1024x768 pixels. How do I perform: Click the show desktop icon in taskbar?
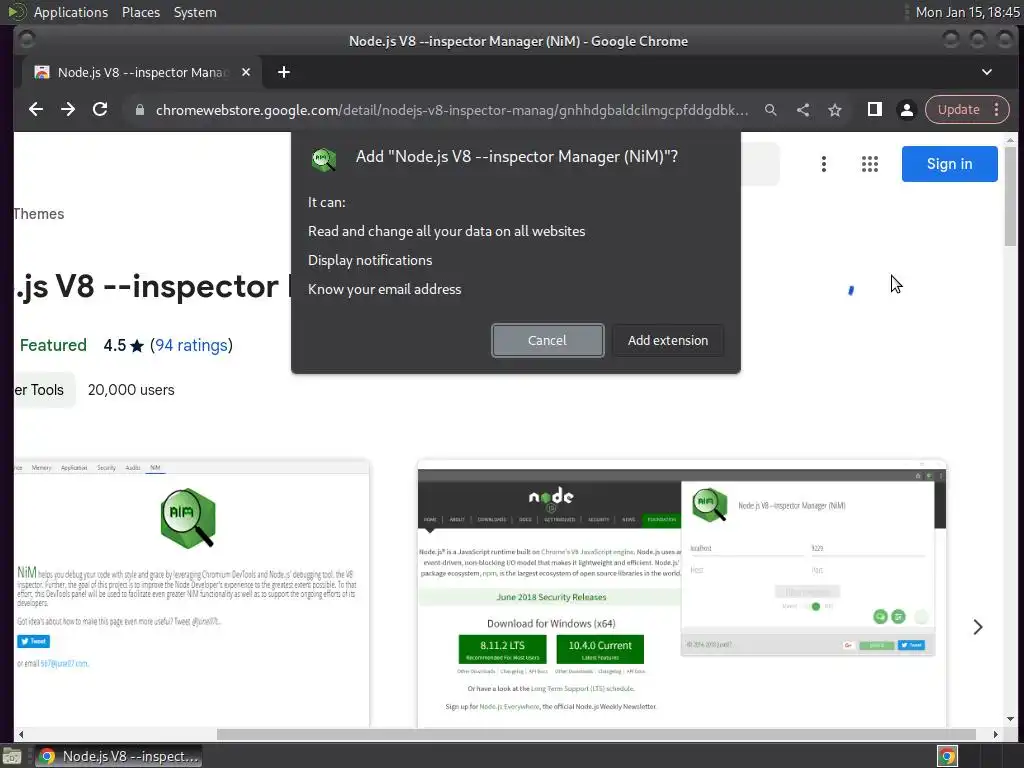point(12,756)
